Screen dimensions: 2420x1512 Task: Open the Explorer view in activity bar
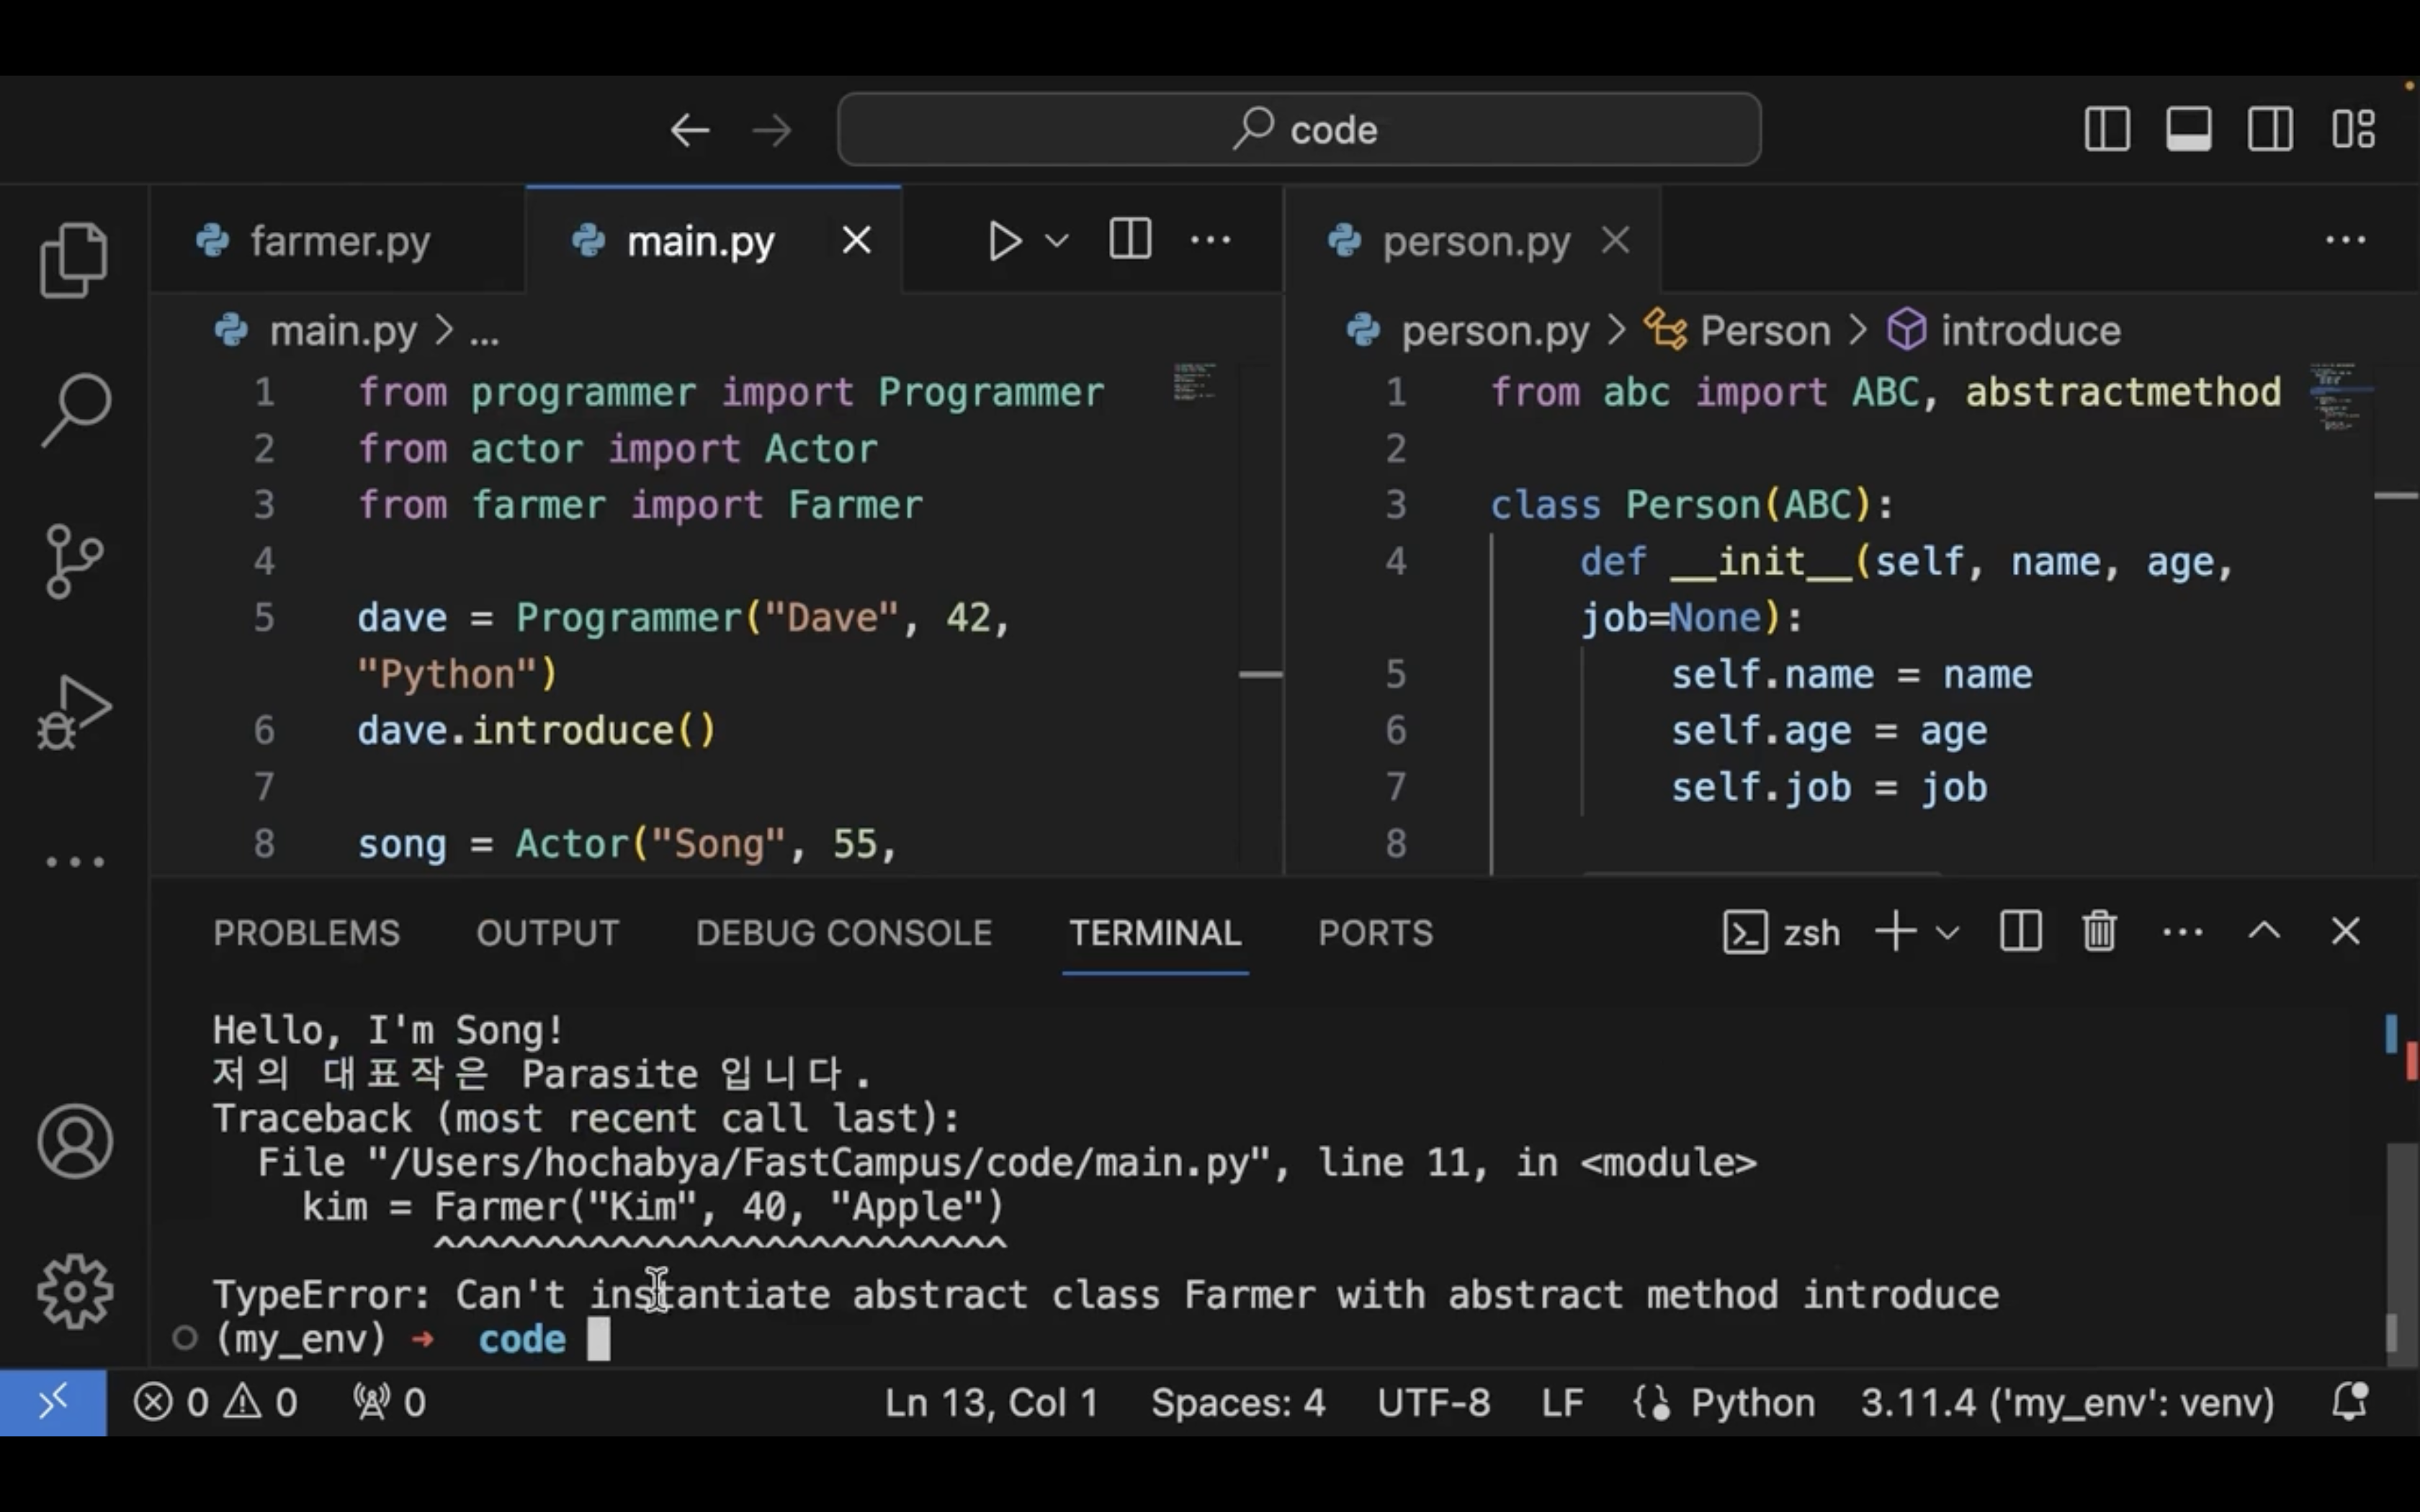(x=74, y=259)
